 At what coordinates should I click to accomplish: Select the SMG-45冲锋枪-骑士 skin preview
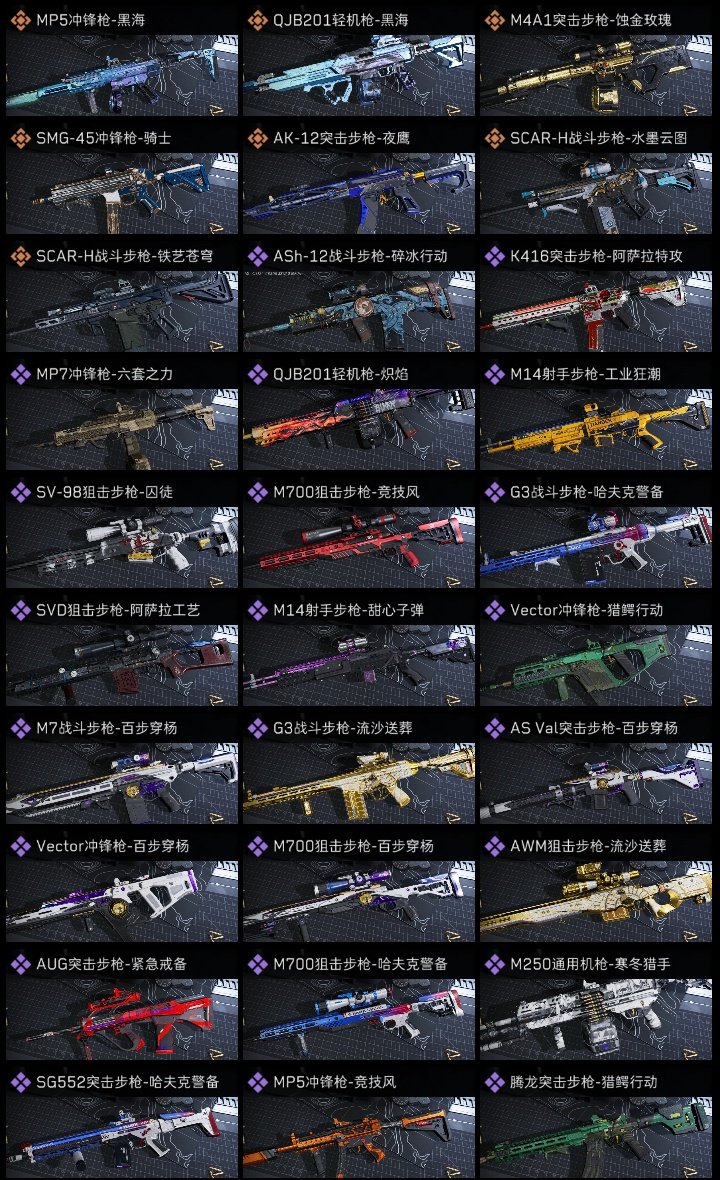(x=122, y=193)
